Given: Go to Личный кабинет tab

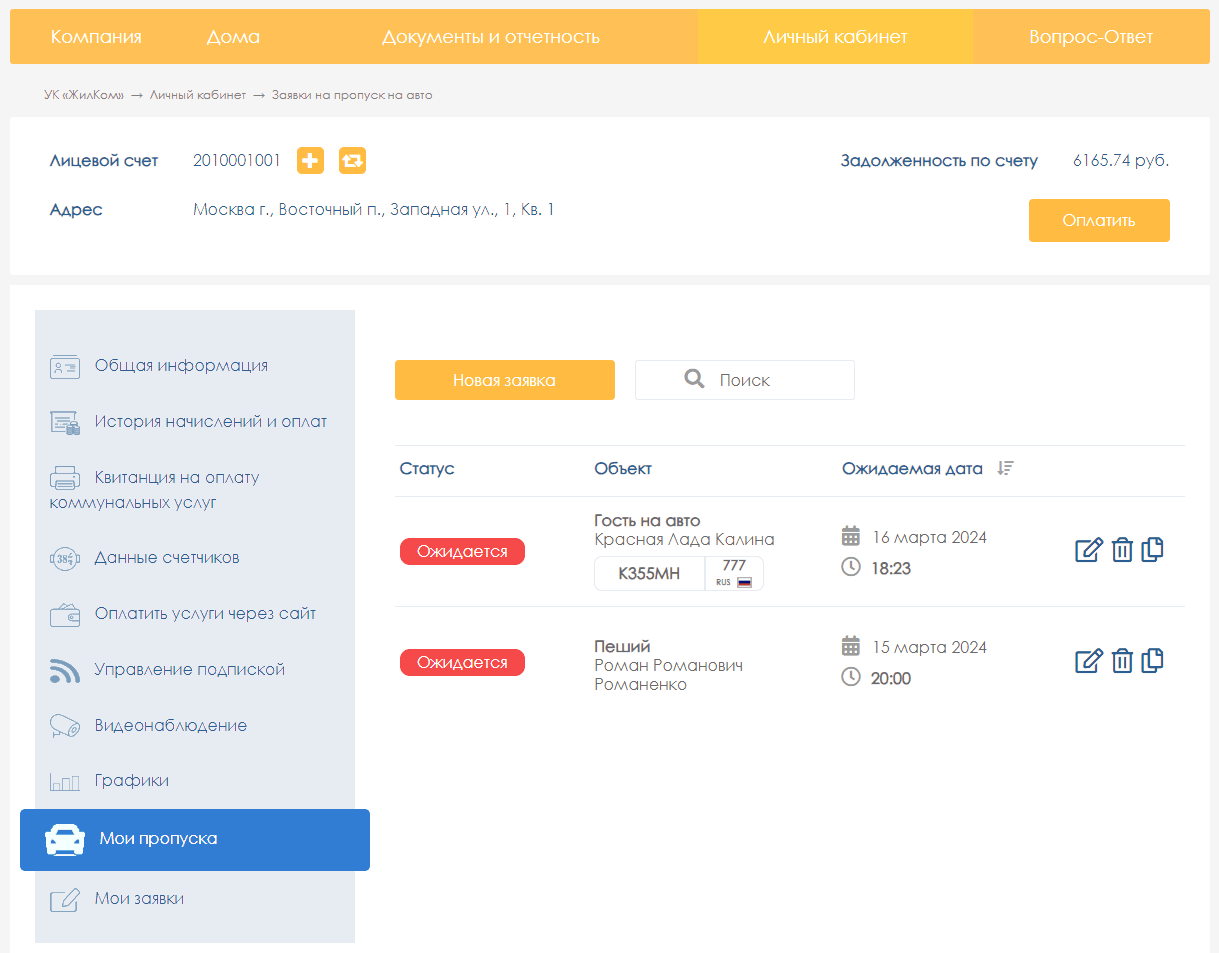Looking at the screenshot, I should [835, 37].
